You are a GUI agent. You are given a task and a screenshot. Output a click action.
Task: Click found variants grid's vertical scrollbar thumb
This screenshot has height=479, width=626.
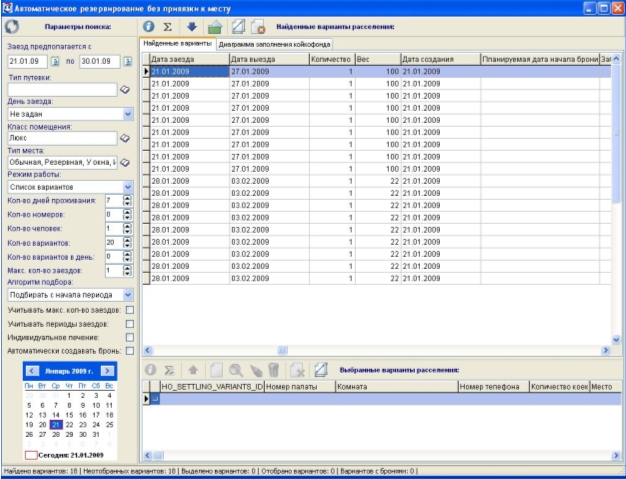pyautogui.click(x=616, y=134)
